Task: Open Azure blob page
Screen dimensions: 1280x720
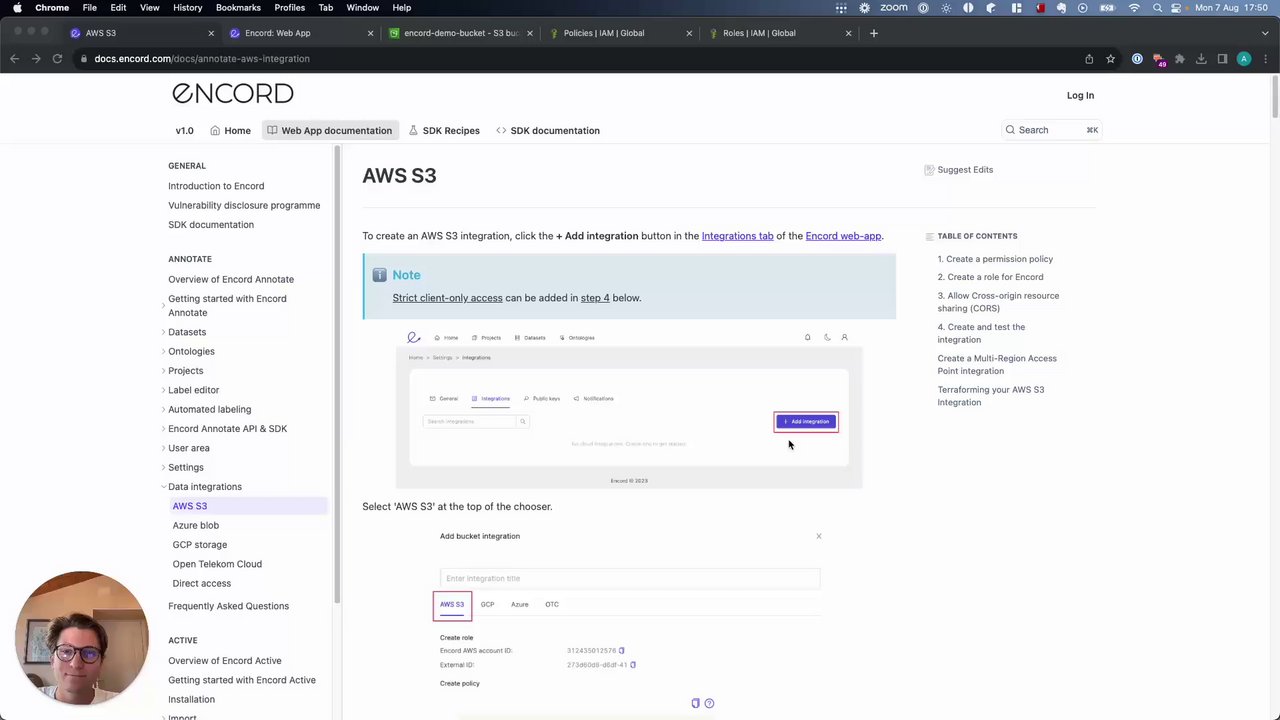Action: (195, 525)
